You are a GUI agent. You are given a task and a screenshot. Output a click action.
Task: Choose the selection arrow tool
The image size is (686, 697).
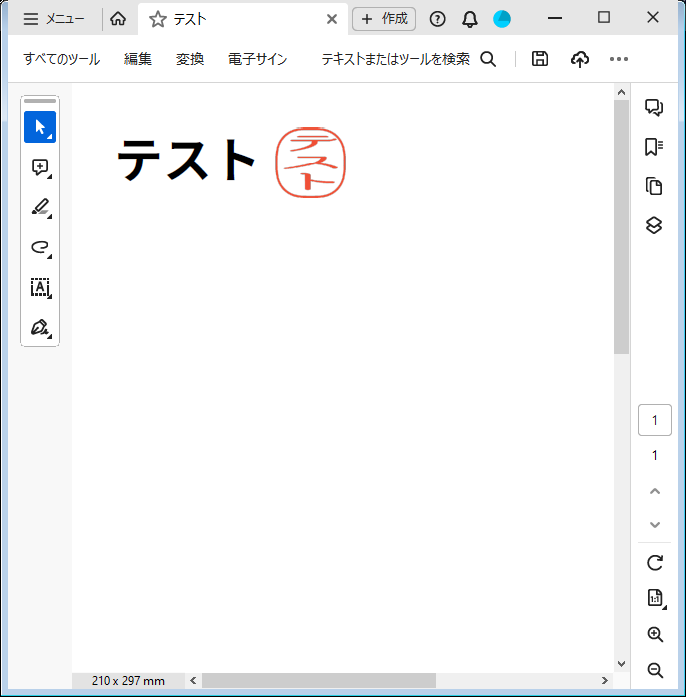click(40, 127)
